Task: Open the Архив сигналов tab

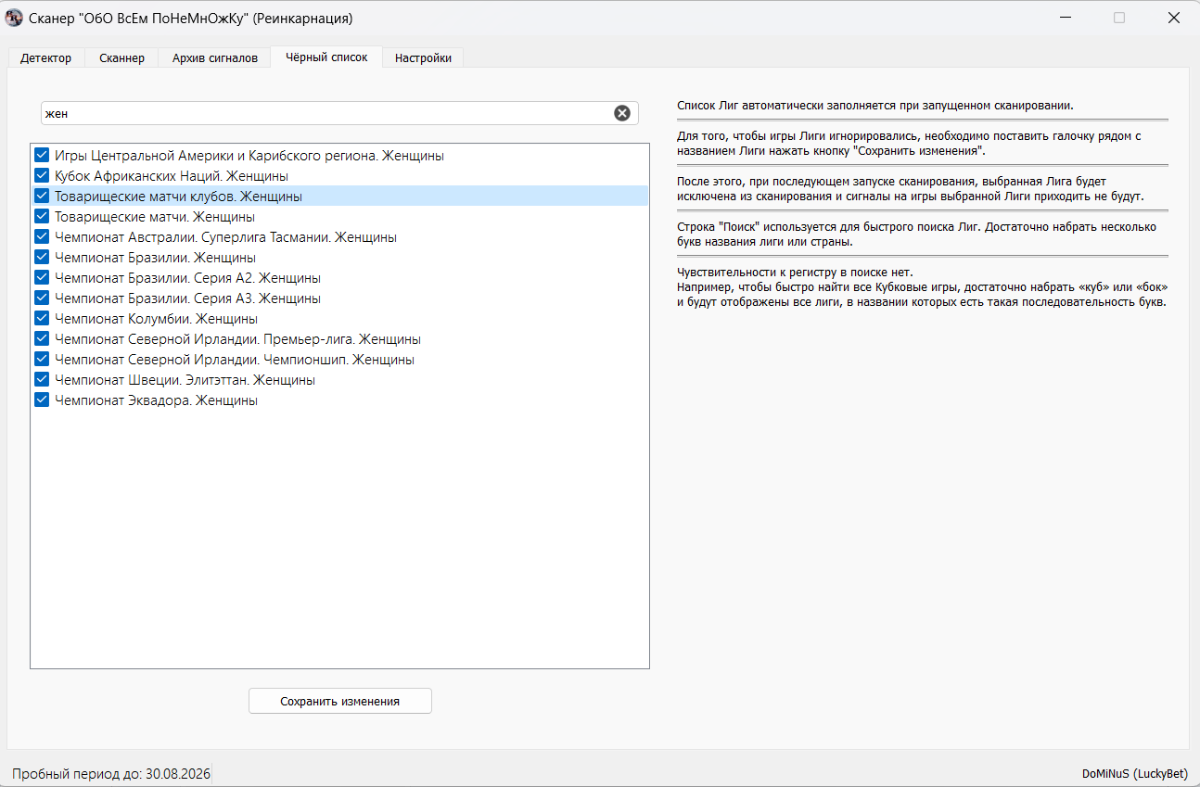Action: pyautogui.click(x=215, y=58)
